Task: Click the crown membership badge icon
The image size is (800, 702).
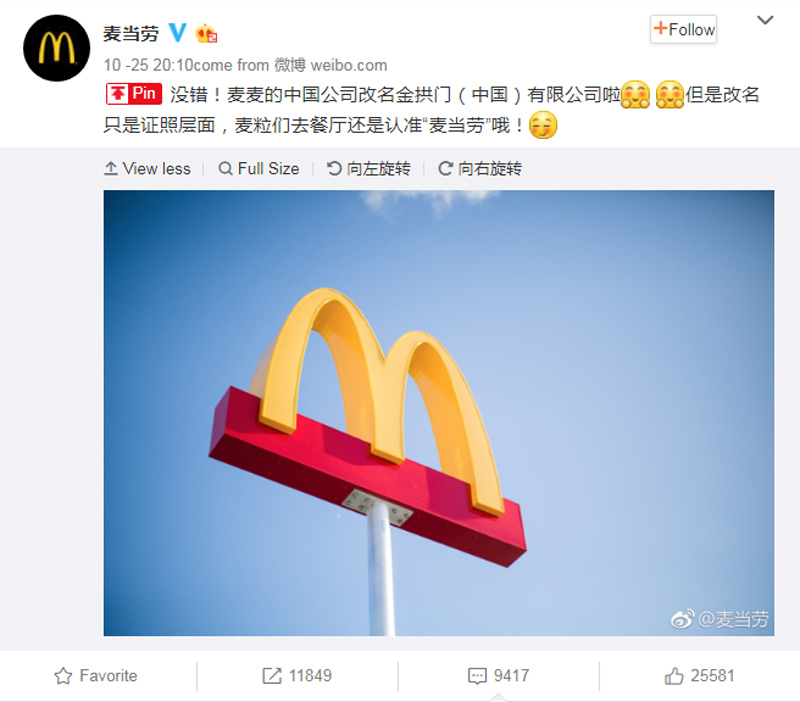Action: 206,34
